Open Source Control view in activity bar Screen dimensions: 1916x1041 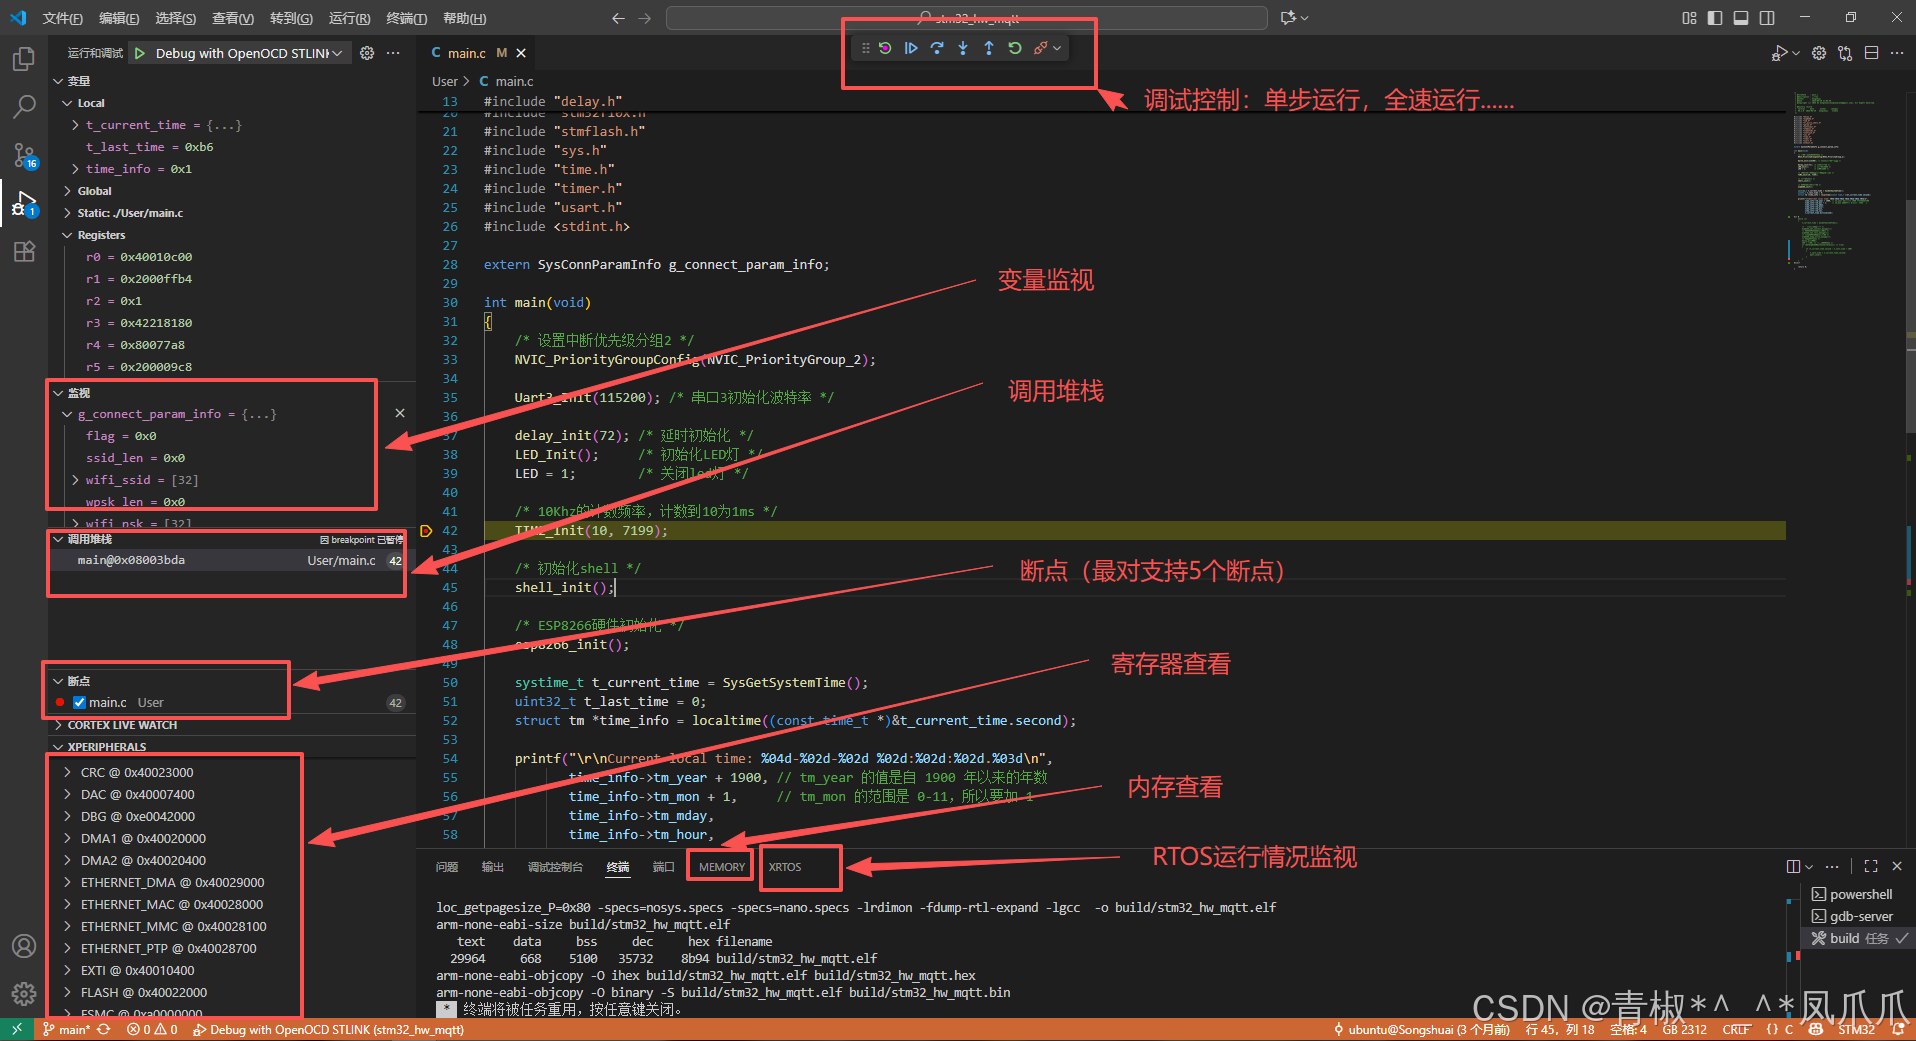[x=22, y=155]
